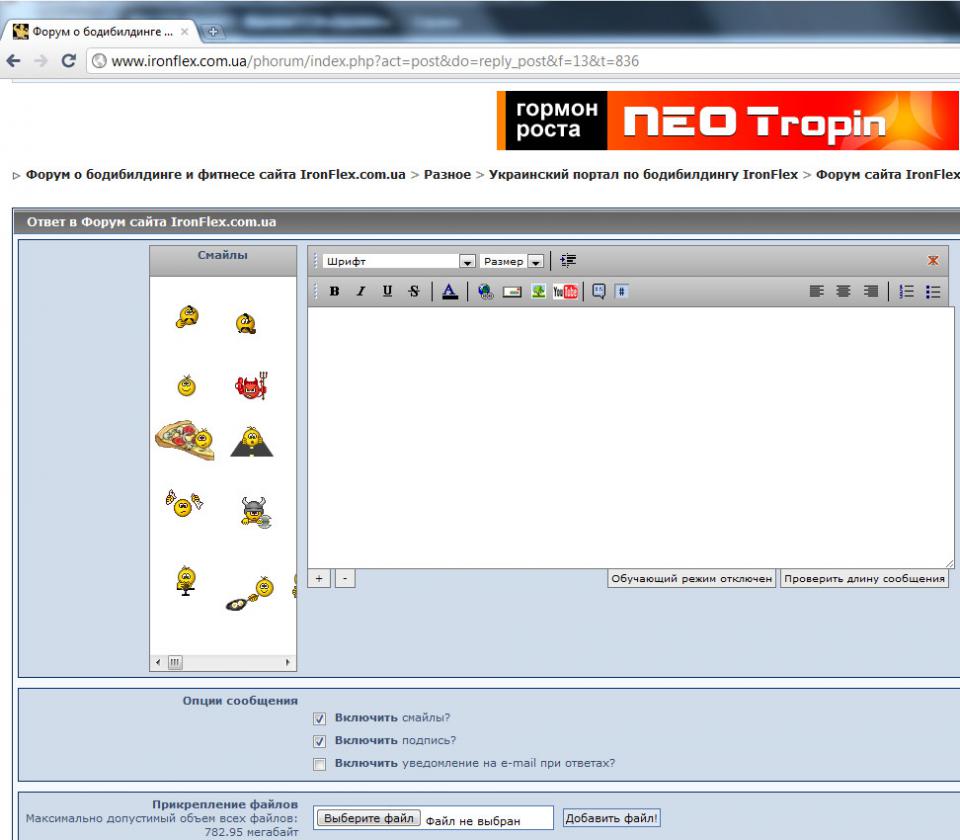Insert an image into the post

pyautogui.click(x=538, y=292)
